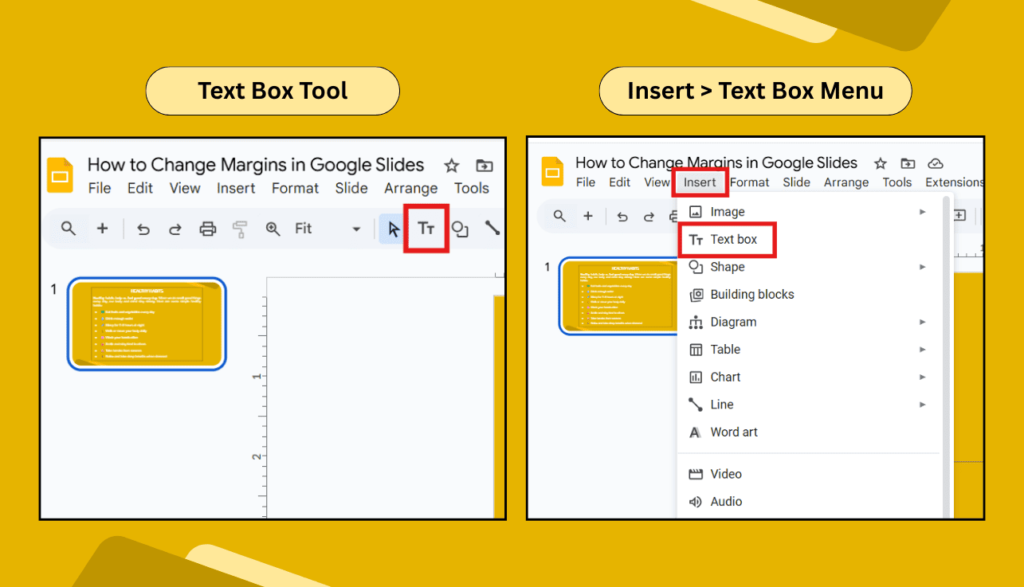Click the highlighted Insert menu in right screenshot

(x=699, y=182)
